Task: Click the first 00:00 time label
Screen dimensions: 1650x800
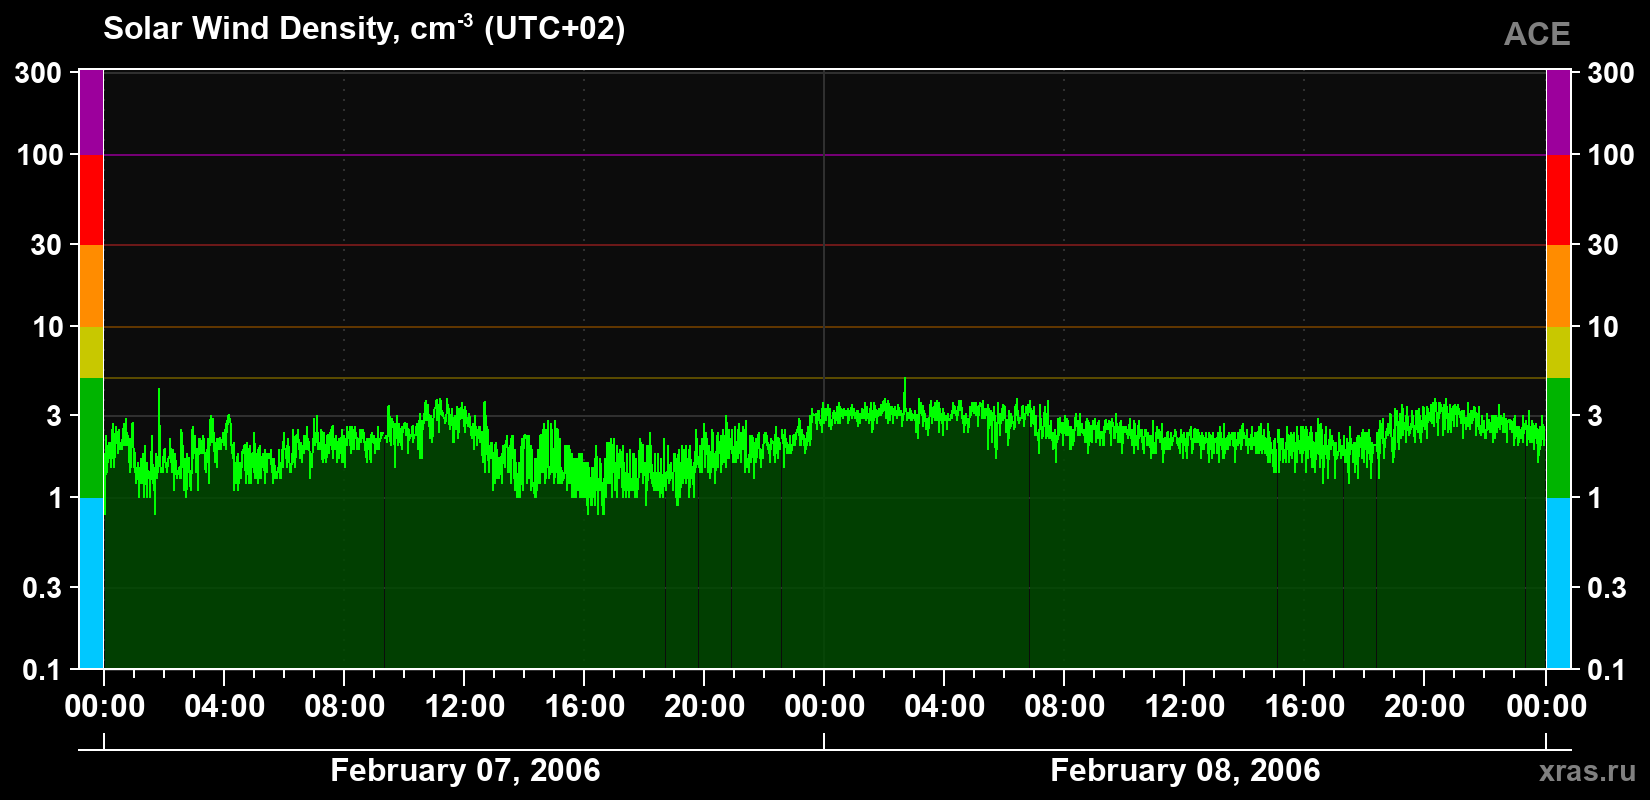Action: [105, 706]
